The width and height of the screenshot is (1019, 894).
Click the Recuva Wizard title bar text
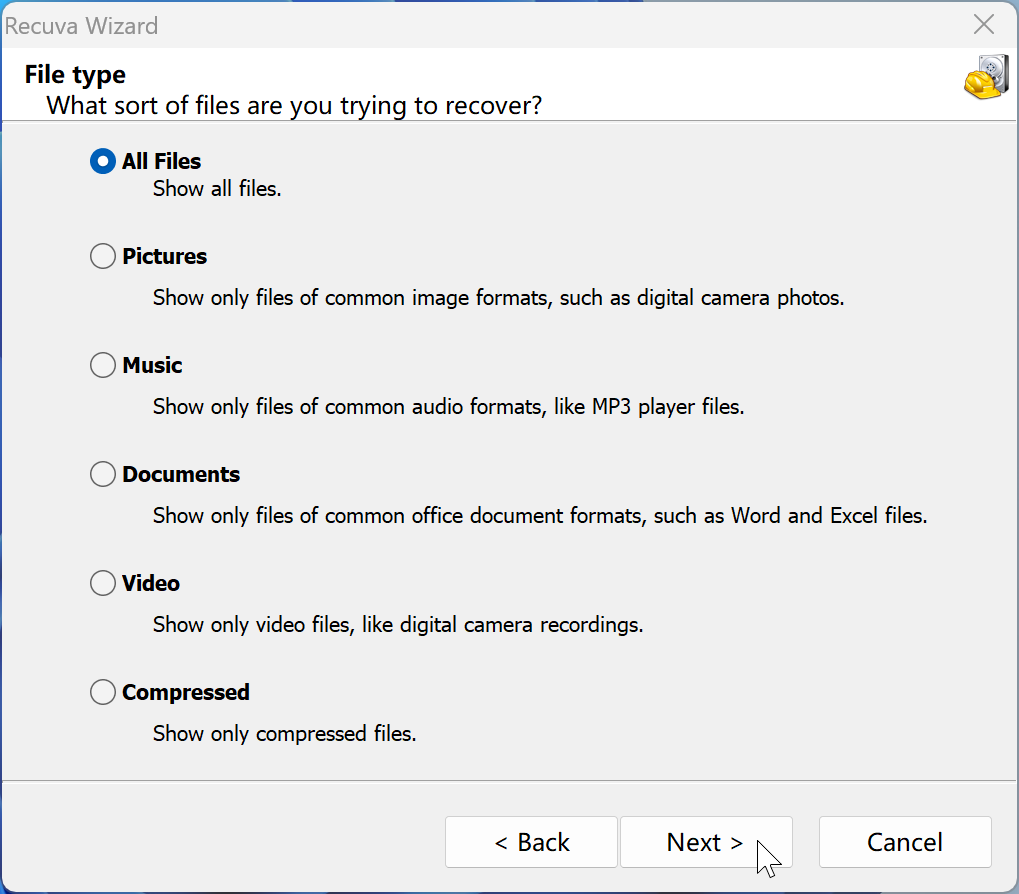82,26
